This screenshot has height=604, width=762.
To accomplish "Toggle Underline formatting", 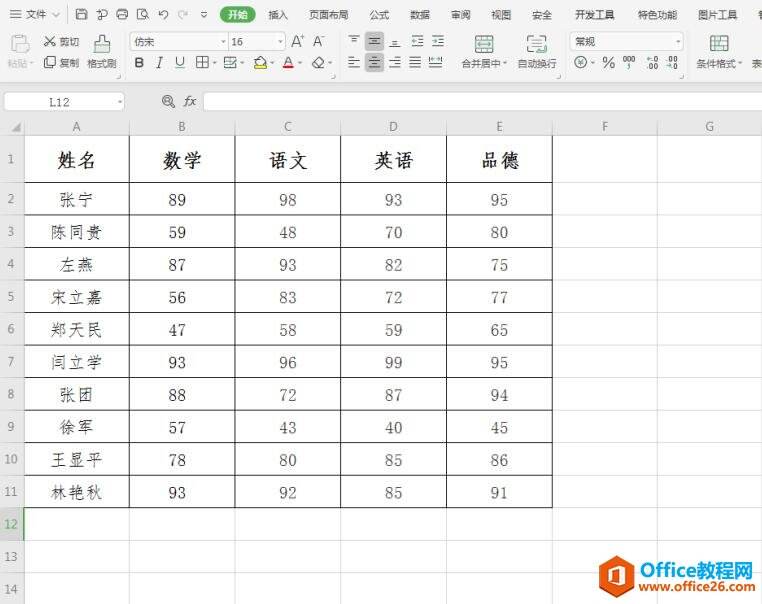I will pos(180,63).
